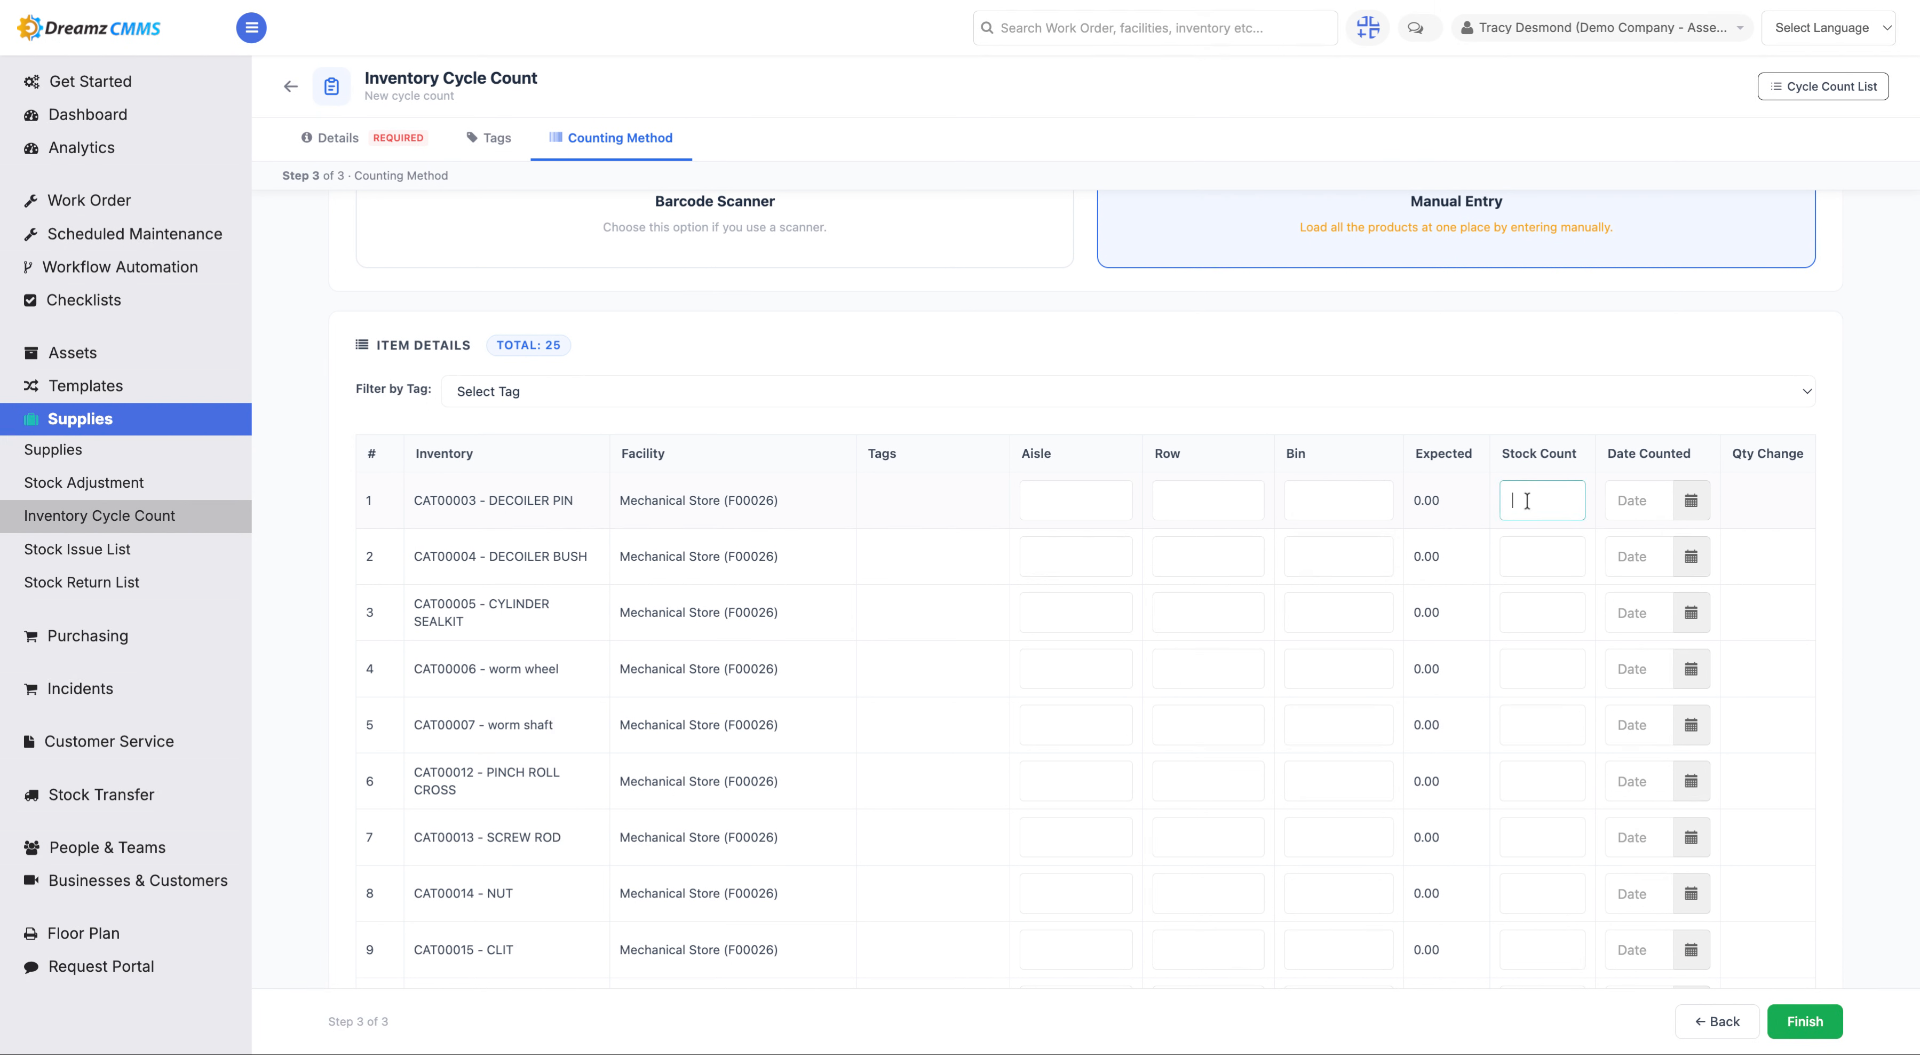Open the chat messages icon in header
The height and width of the screenshot is (1055, 1920).
(1415, 28)
